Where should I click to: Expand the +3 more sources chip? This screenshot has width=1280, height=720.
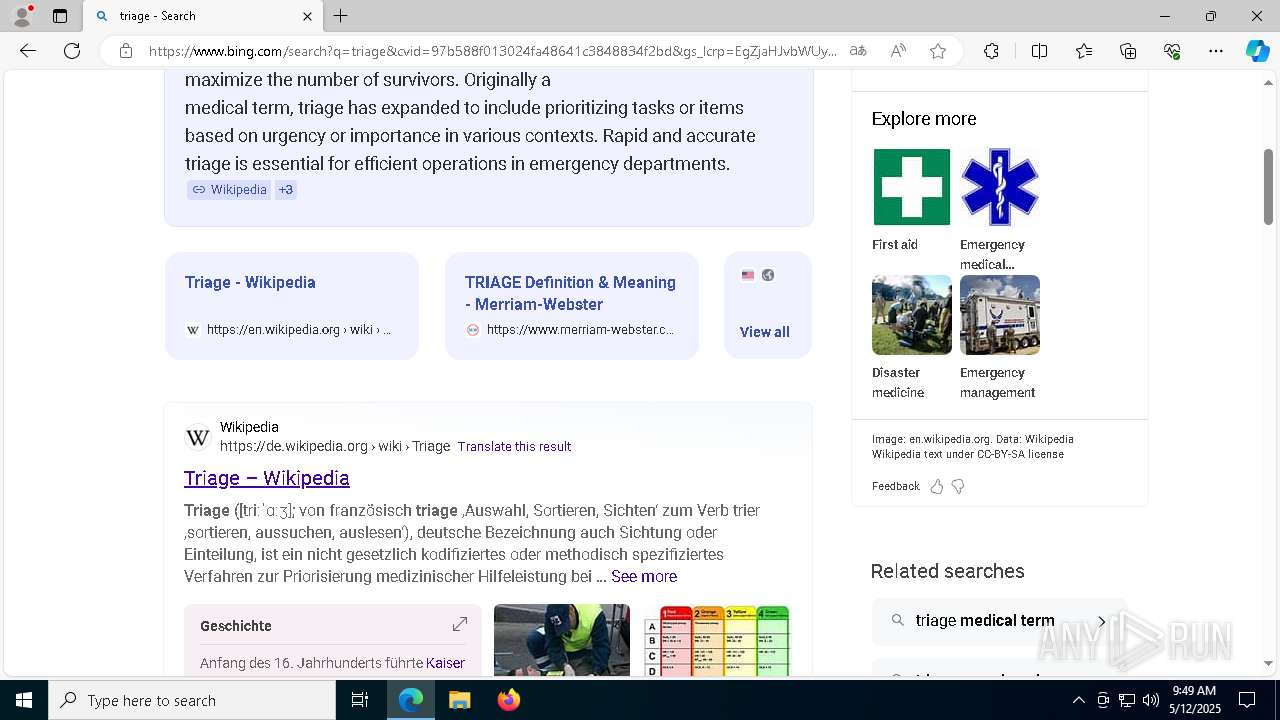pyautogui.click(x=285, y=190)
